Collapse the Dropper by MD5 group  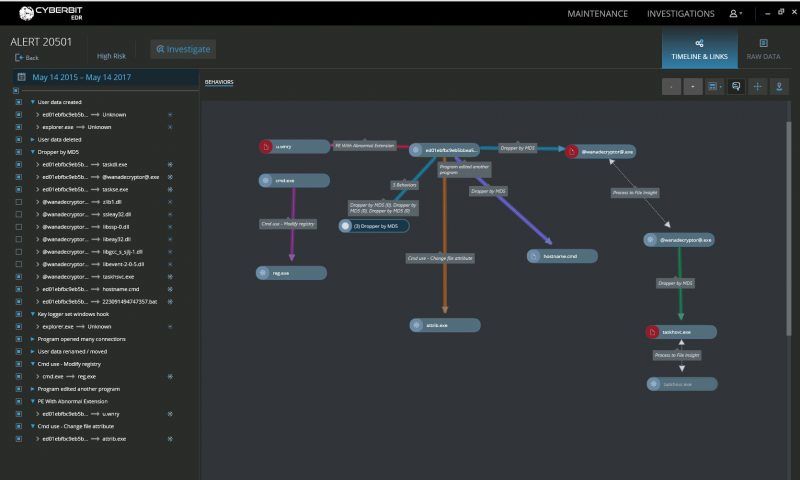[32, 152]
